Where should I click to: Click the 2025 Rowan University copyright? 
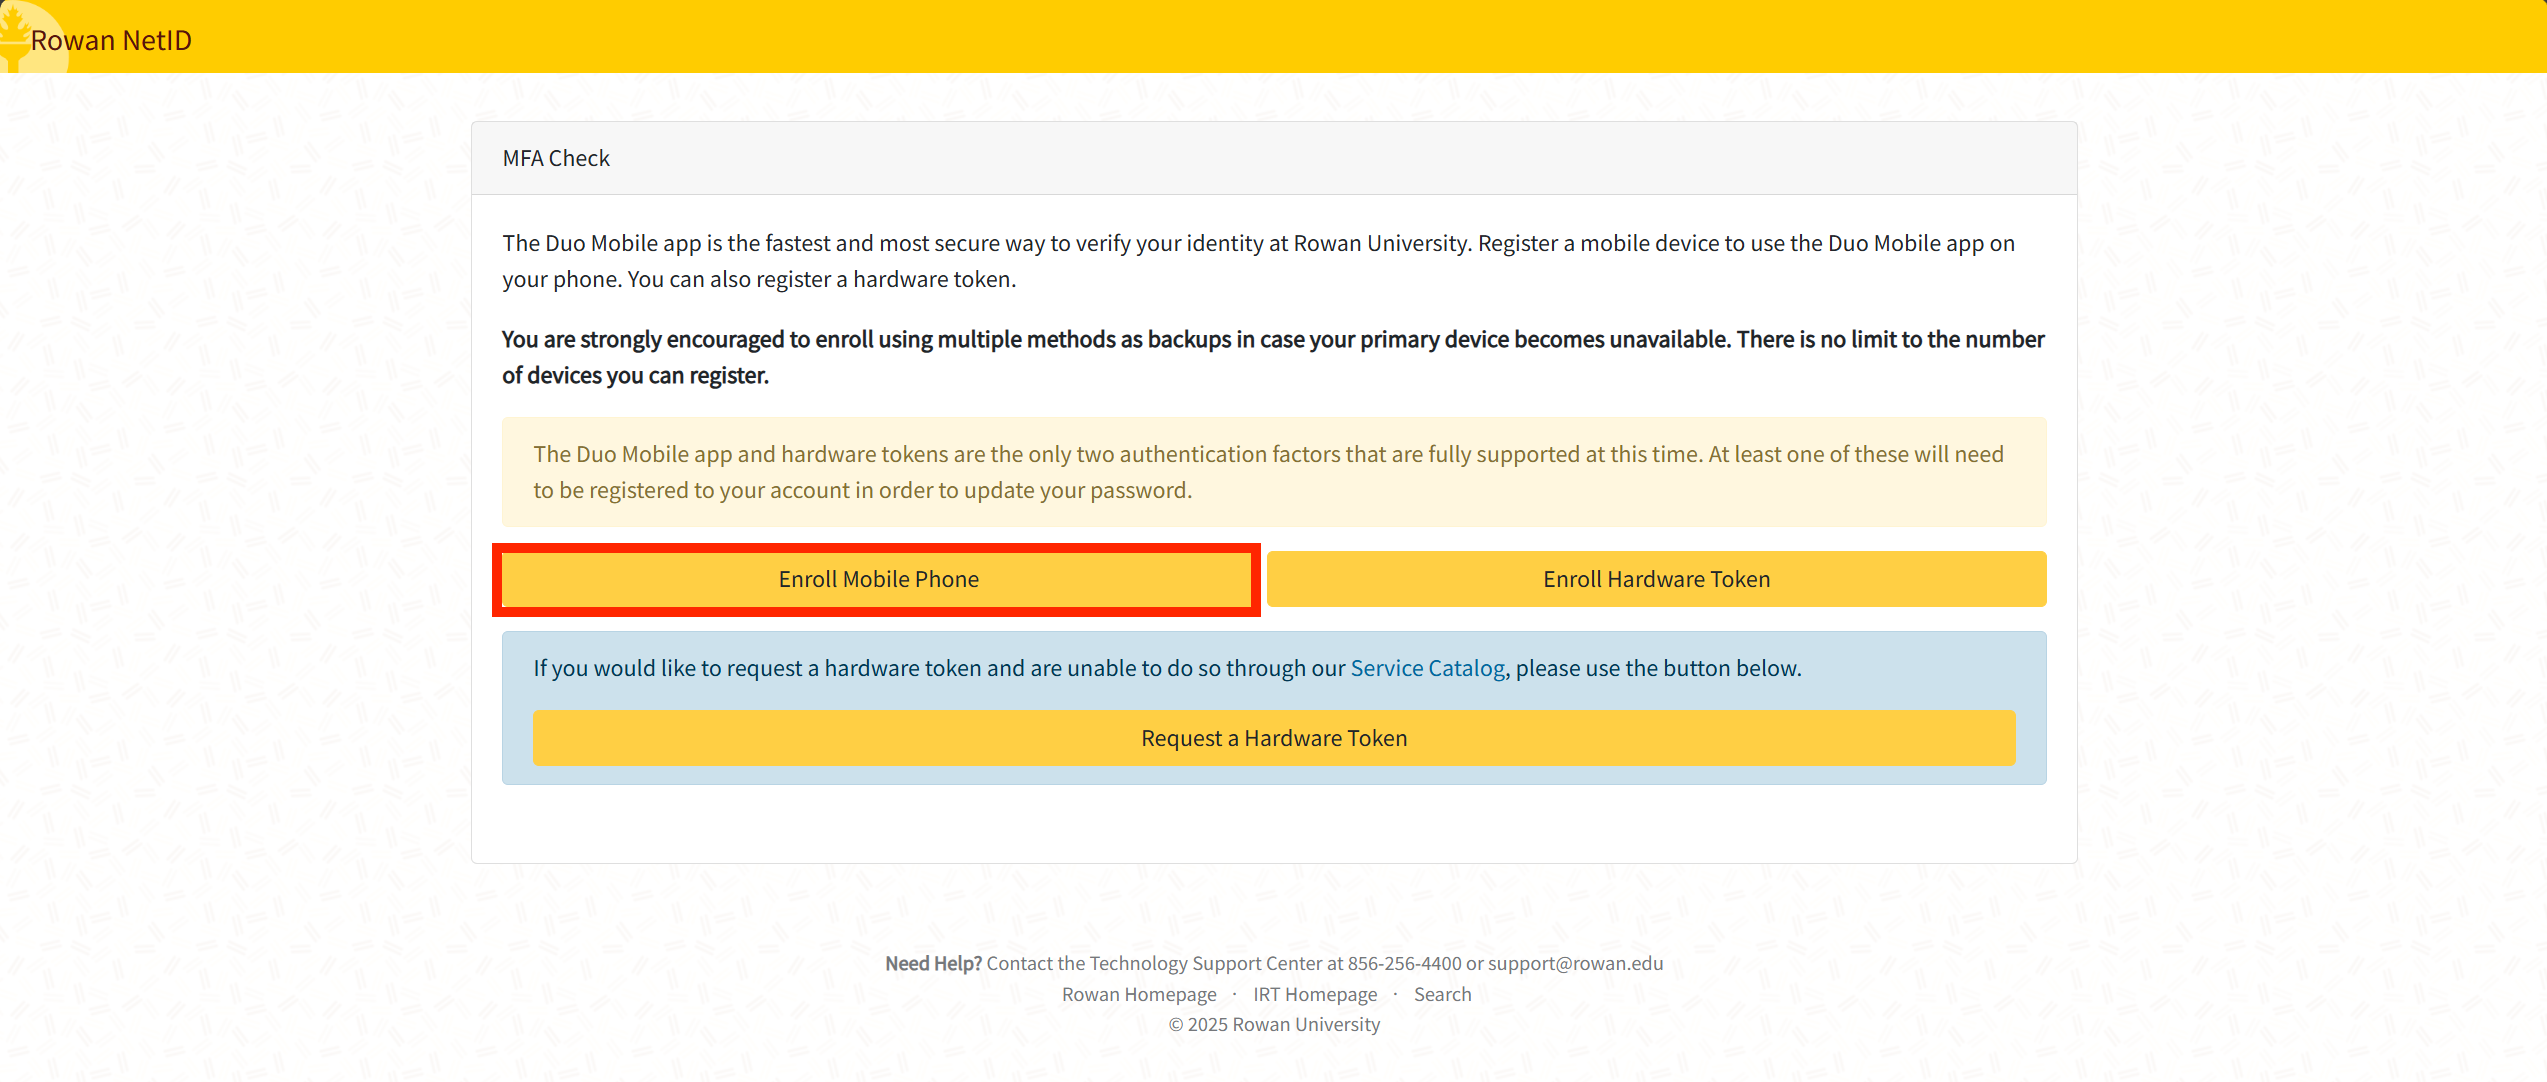click(x=1273, y=1024)
